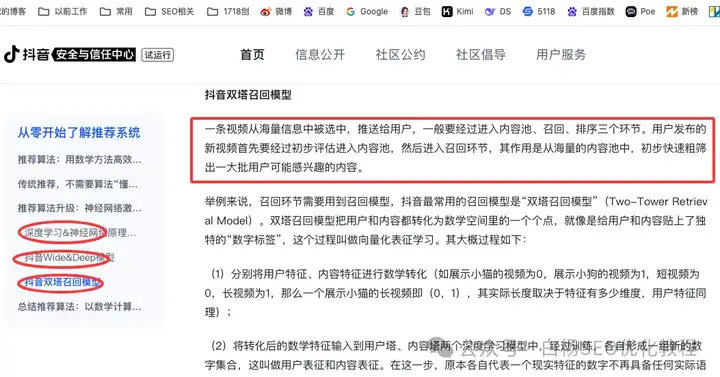
Task: Go to the 社区公约 nav item
Action: click(x=400, y=55)
